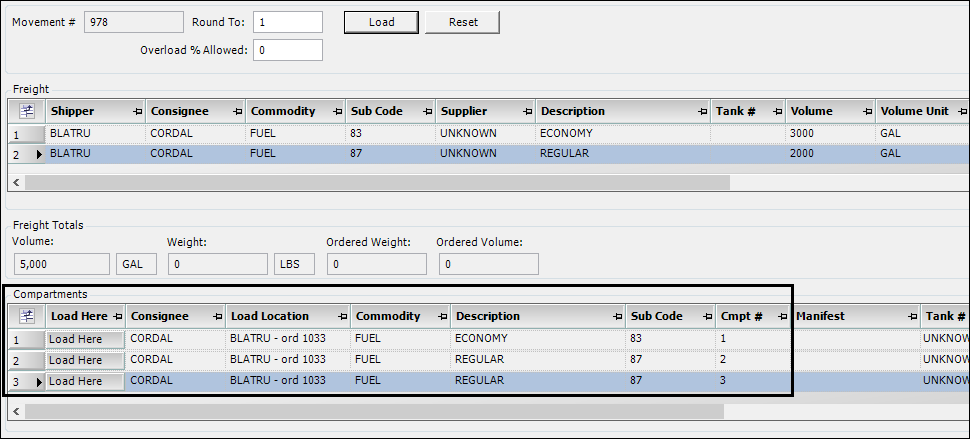Image resolution: width=970 pixels, height=439 pixels.
Task: Open the Compartments grid column chooser icon
Action: (27, 317)
